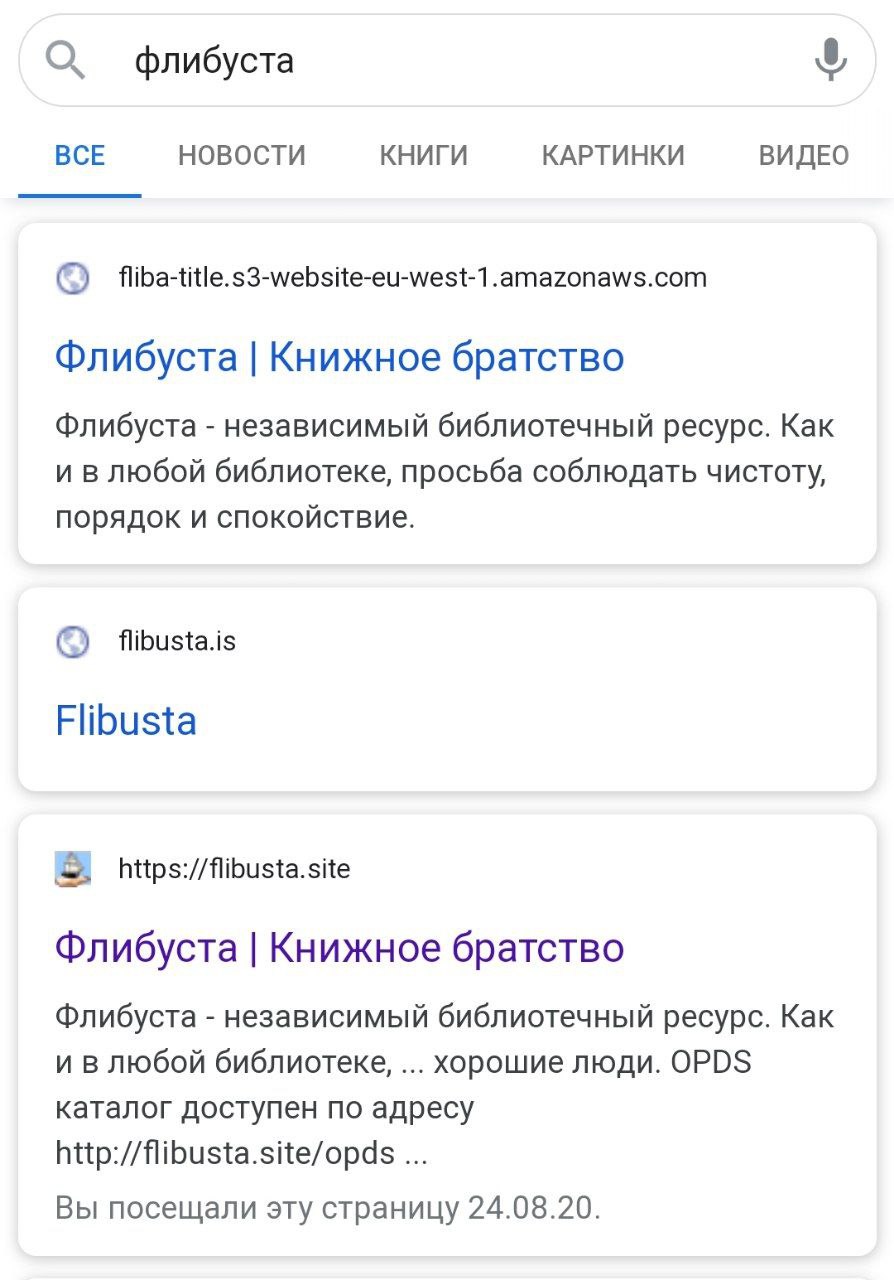
Task: Tap the magnifying glass search icon
Action: (66, 61)
